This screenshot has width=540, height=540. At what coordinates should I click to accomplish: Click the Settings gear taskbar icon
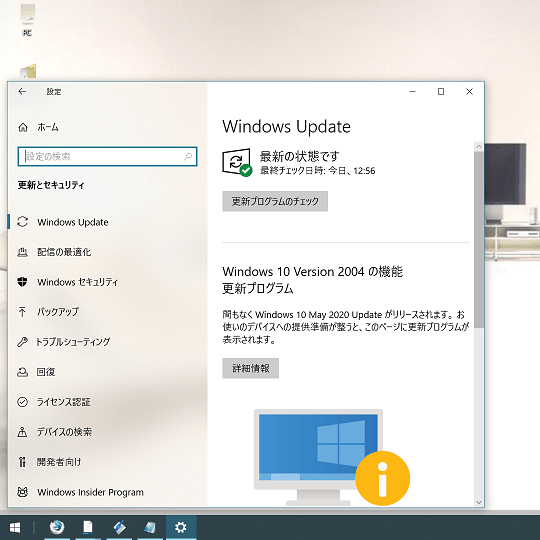point(181,527)
